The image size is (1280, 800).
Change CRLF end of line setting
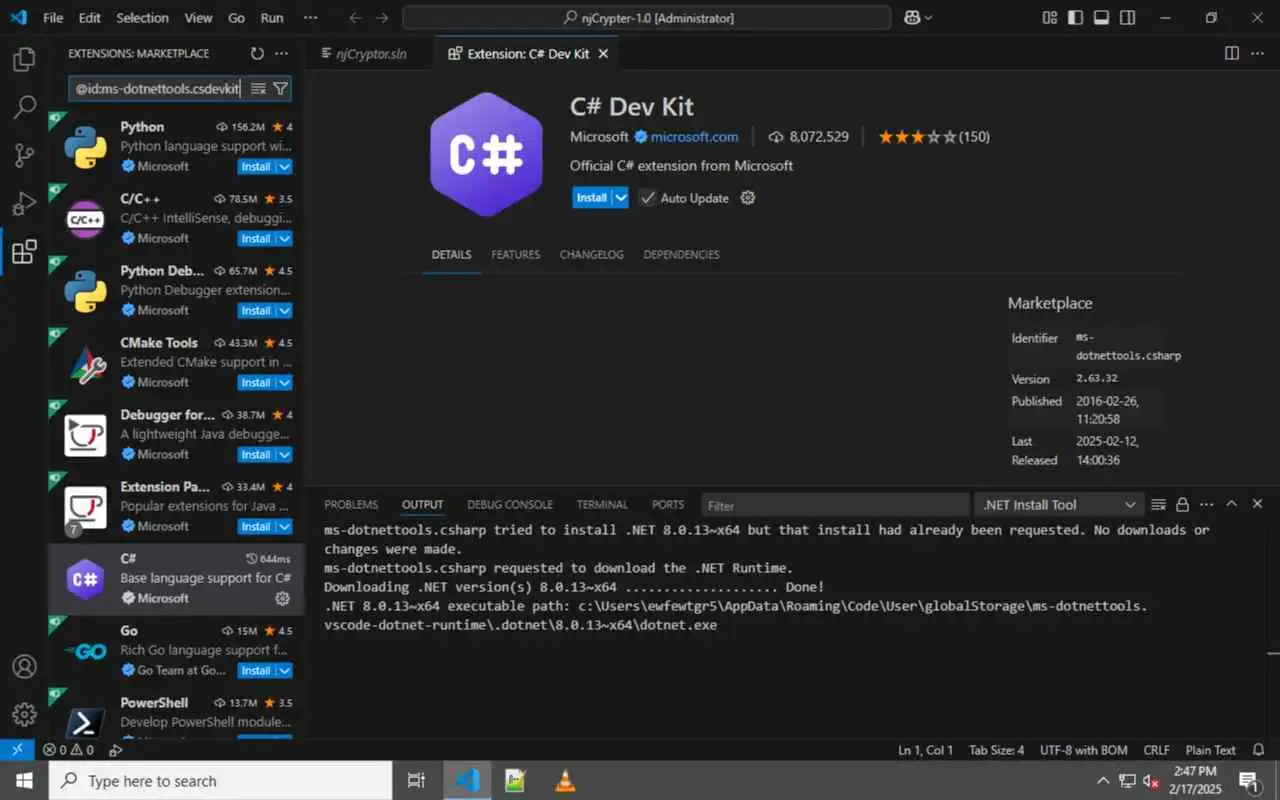pyautogui.click(x=1157, y=750)
